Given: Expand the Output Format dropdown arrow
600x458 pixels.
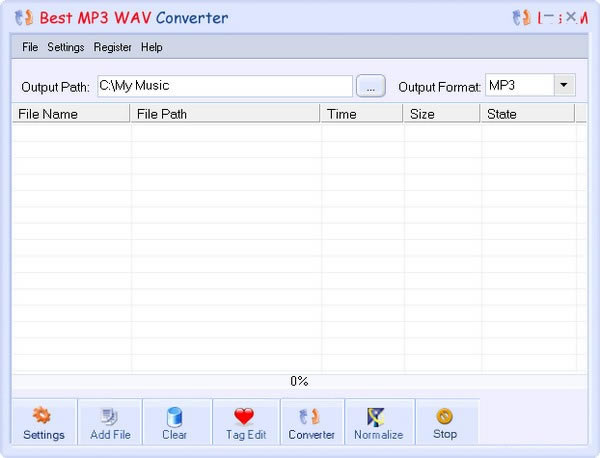Looking at the screenshot, I should (x=564, y=85).
